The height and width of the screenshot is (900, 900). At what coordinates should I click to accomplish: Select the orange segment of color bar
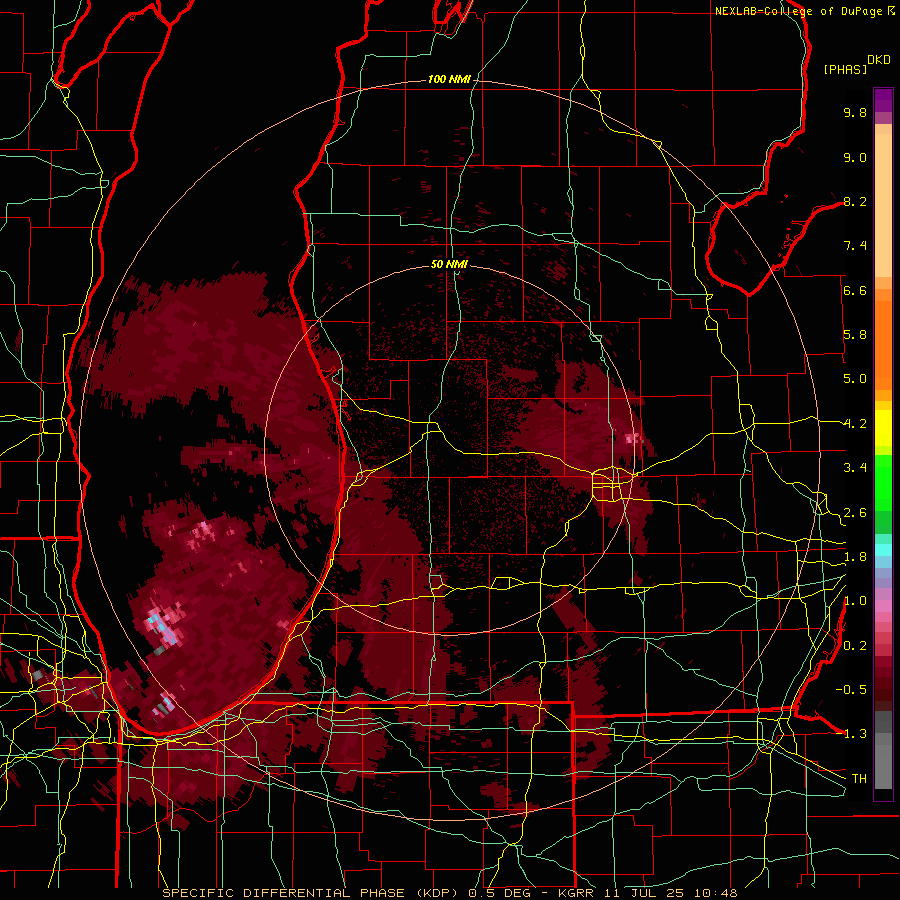(883, 344)
